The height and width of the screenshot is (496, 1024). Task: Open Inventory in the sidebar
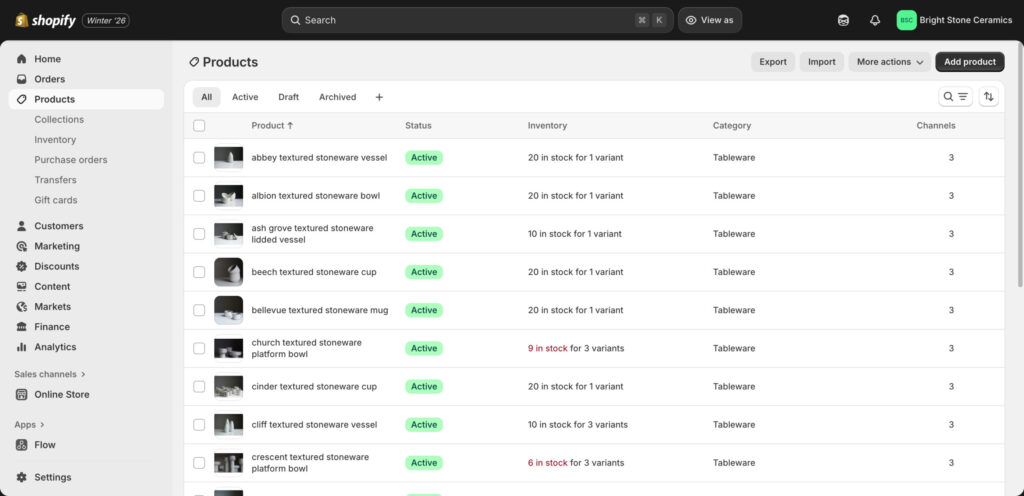tap(56, 140)
